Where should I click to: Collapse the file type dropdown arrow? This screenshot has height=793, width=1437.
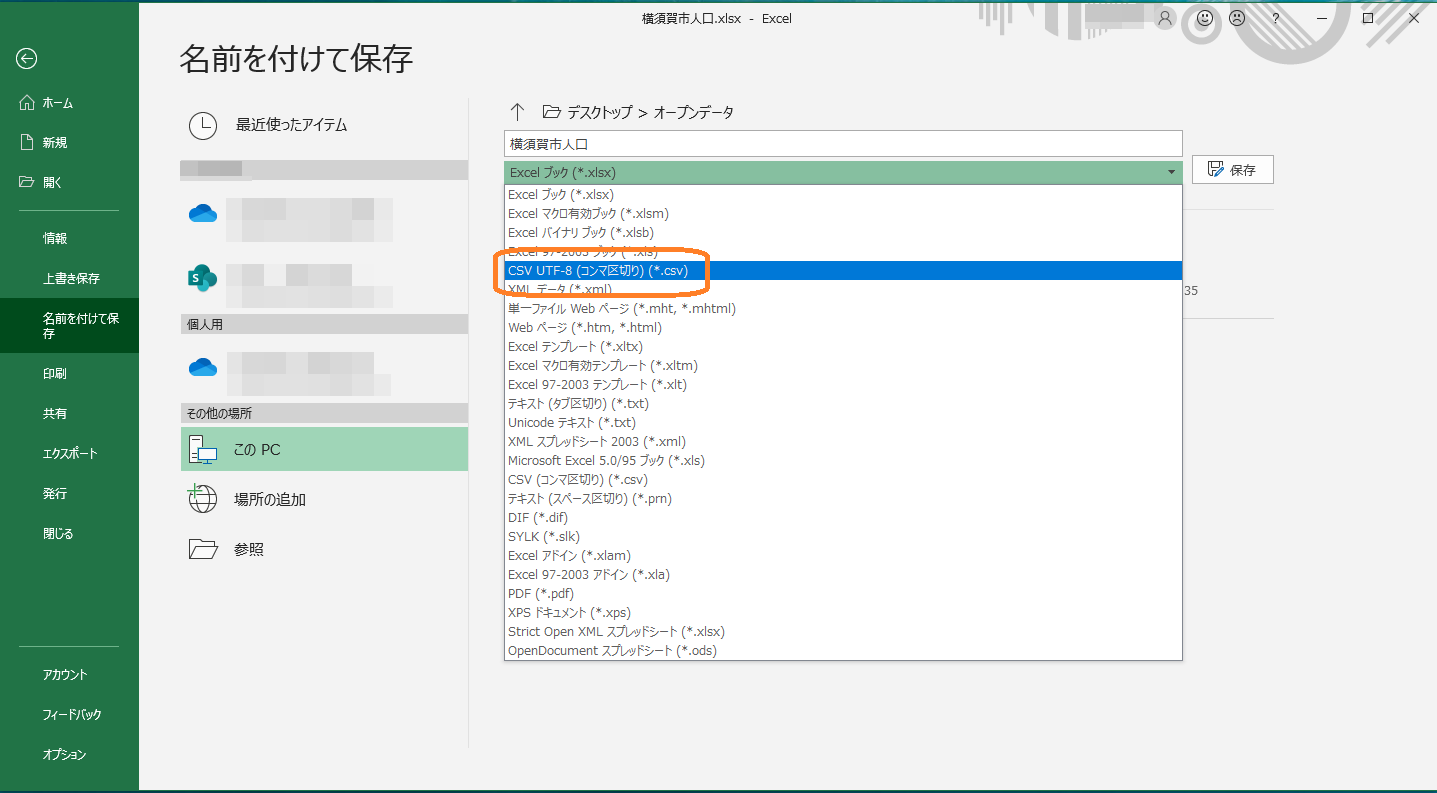point(1171,172)
